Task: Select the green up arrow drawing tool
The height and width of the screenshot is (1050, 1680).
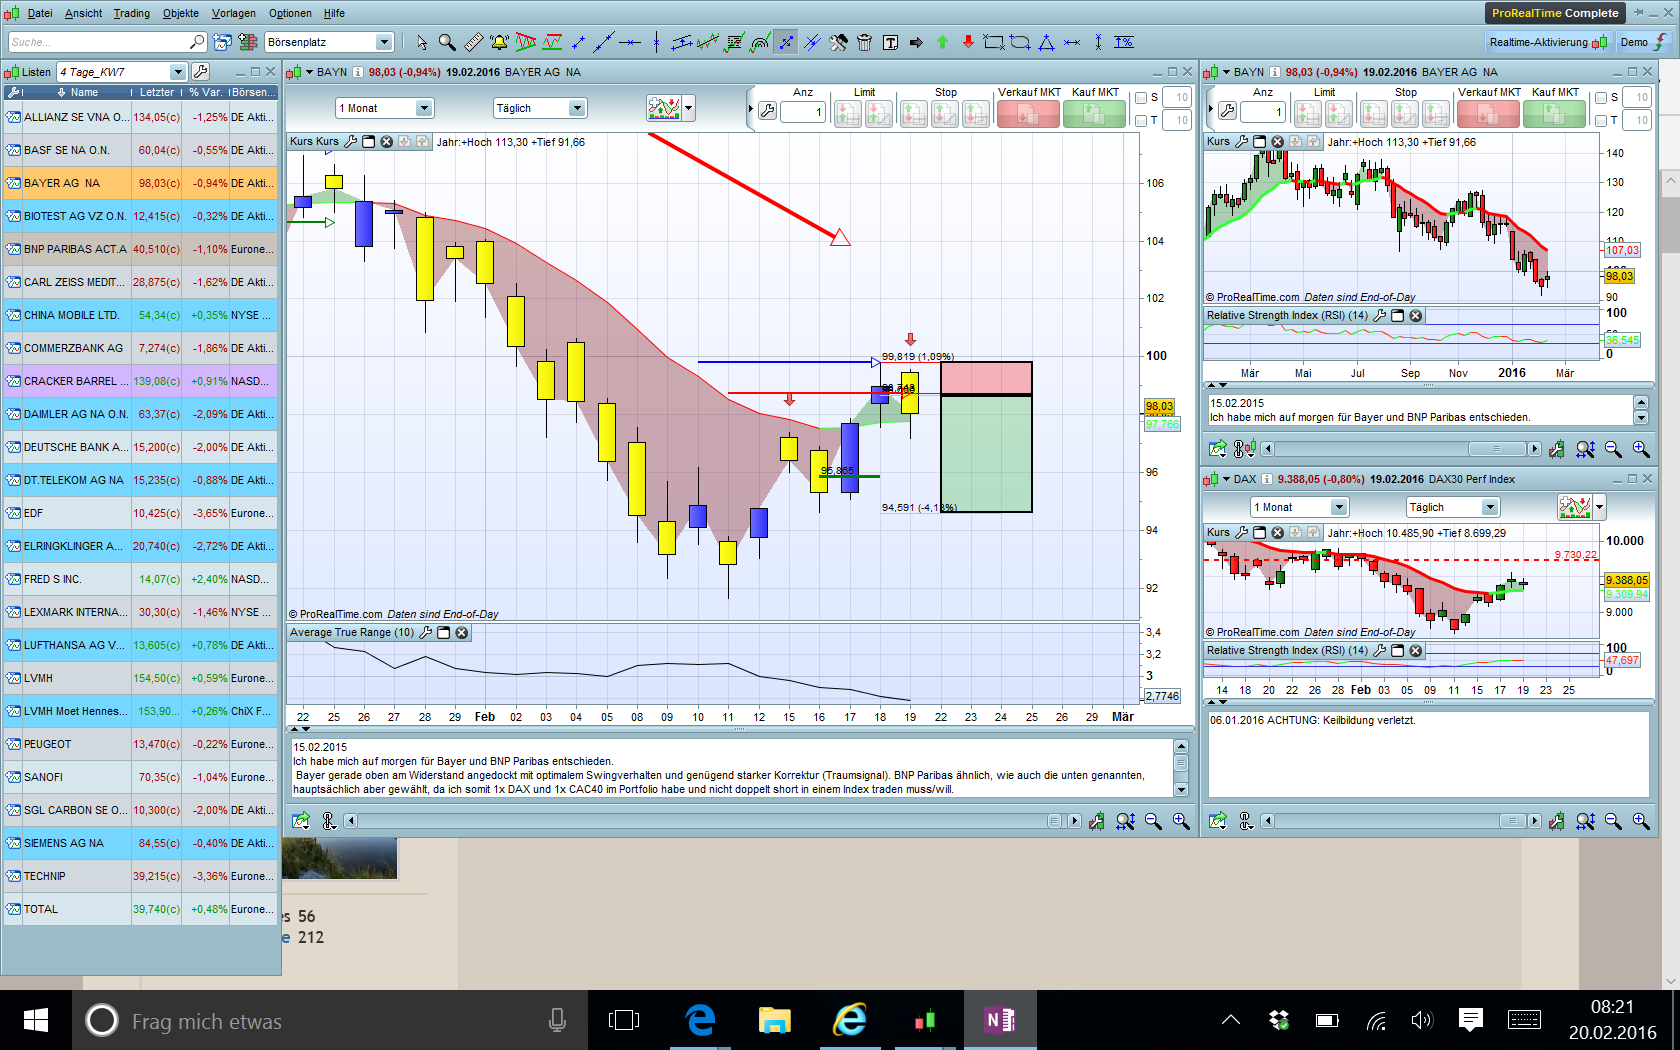Action: [x=942, y=42]
